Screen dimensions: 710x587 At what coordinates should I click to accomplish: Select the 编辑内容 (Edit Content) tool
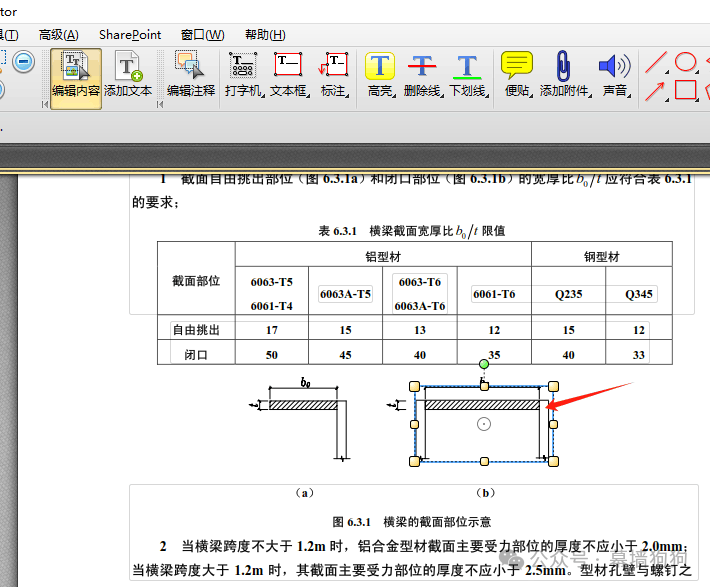point(76,75)
